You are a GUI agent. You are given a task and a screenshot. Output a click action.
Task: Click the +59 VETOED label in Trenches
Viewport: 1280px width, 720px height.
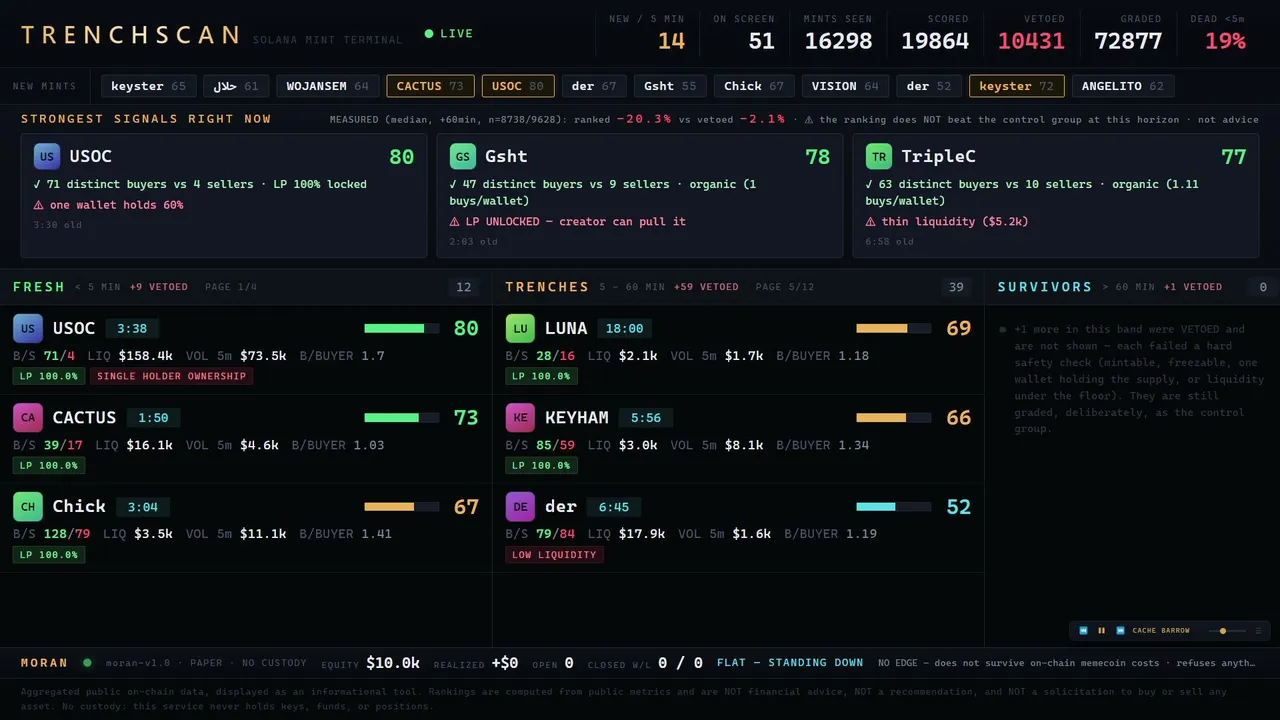[706, 287]
